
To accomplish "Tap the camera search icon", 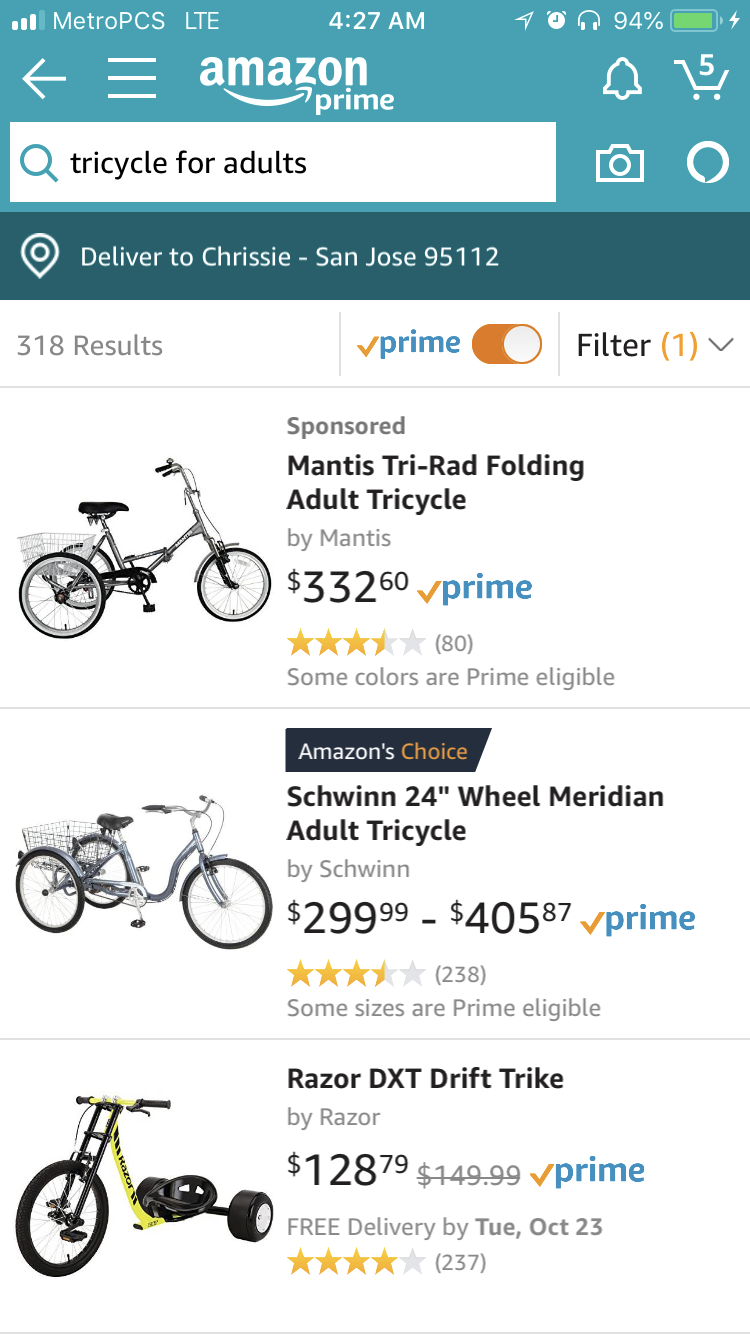I will click(619, 163).
